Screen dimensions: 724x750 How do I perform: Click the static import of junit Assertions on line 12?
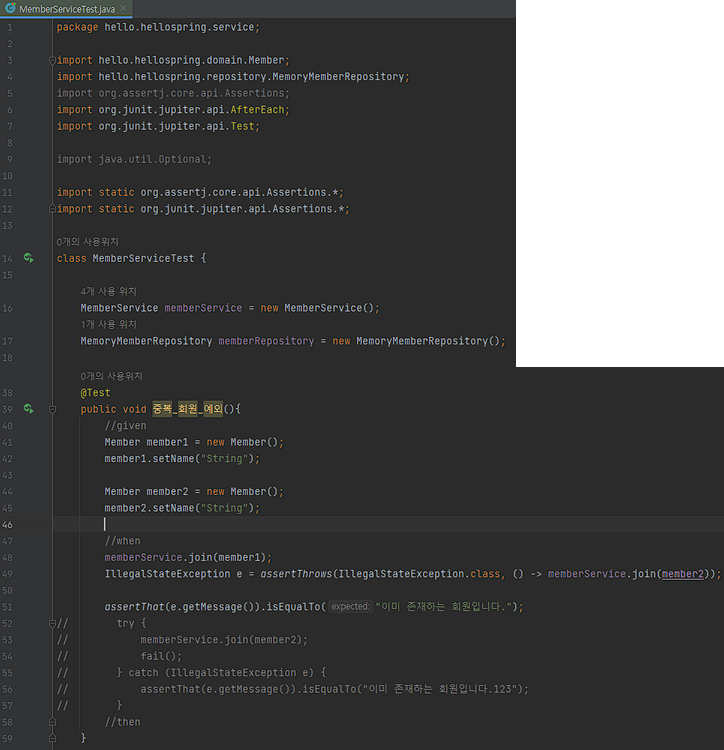[x=203, y=209]
